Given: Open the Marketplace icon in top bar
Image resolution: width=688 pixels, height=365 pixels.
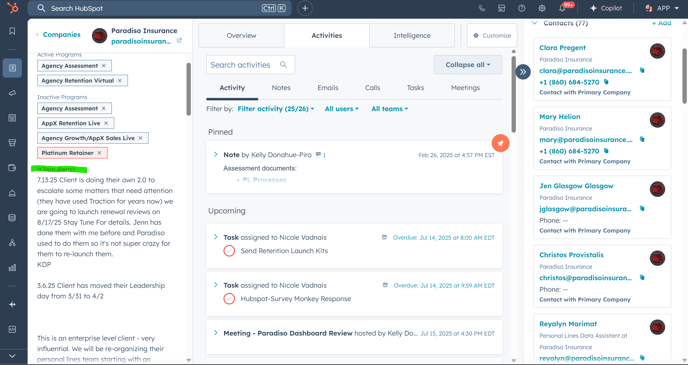Looking at the screenshot, I should pyautogui.click(x=502, y=8).
